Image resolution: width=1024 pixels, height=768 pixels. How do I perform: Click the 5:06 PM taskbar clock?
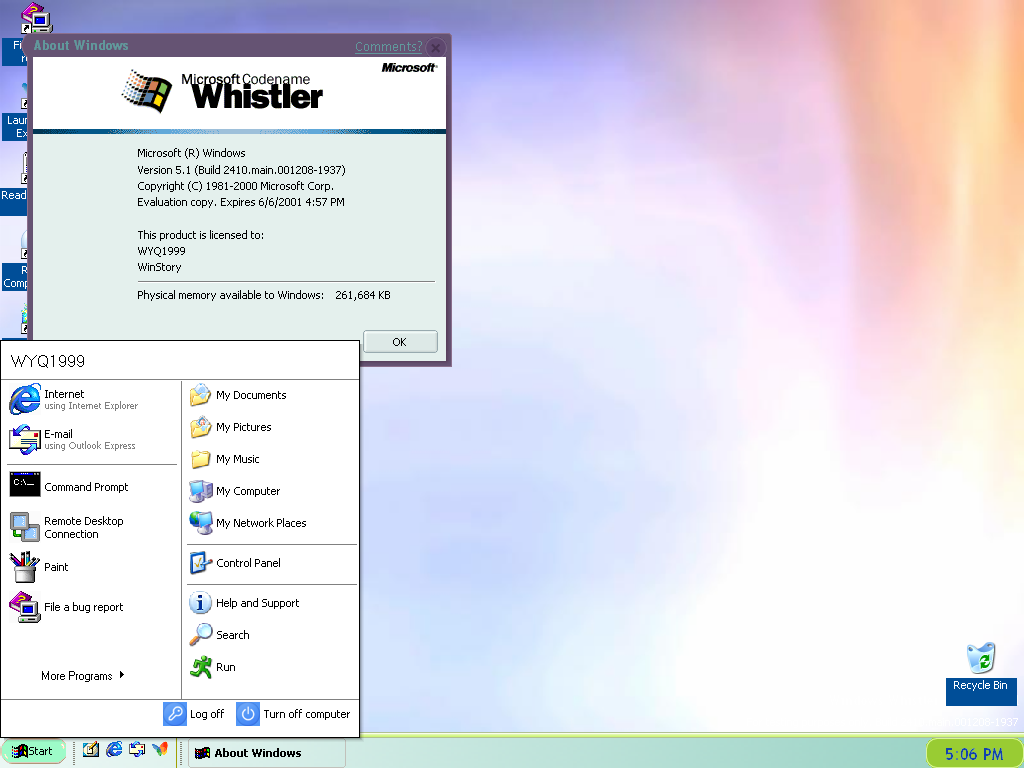pos(974,754)
